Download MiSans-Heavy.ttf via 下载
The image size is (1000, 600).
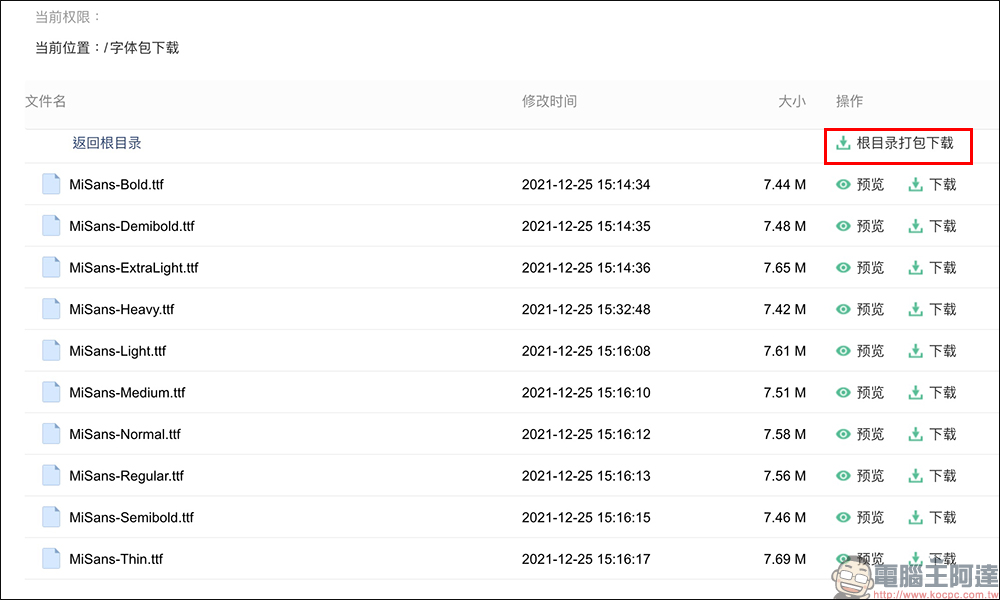tap(932, 309)
